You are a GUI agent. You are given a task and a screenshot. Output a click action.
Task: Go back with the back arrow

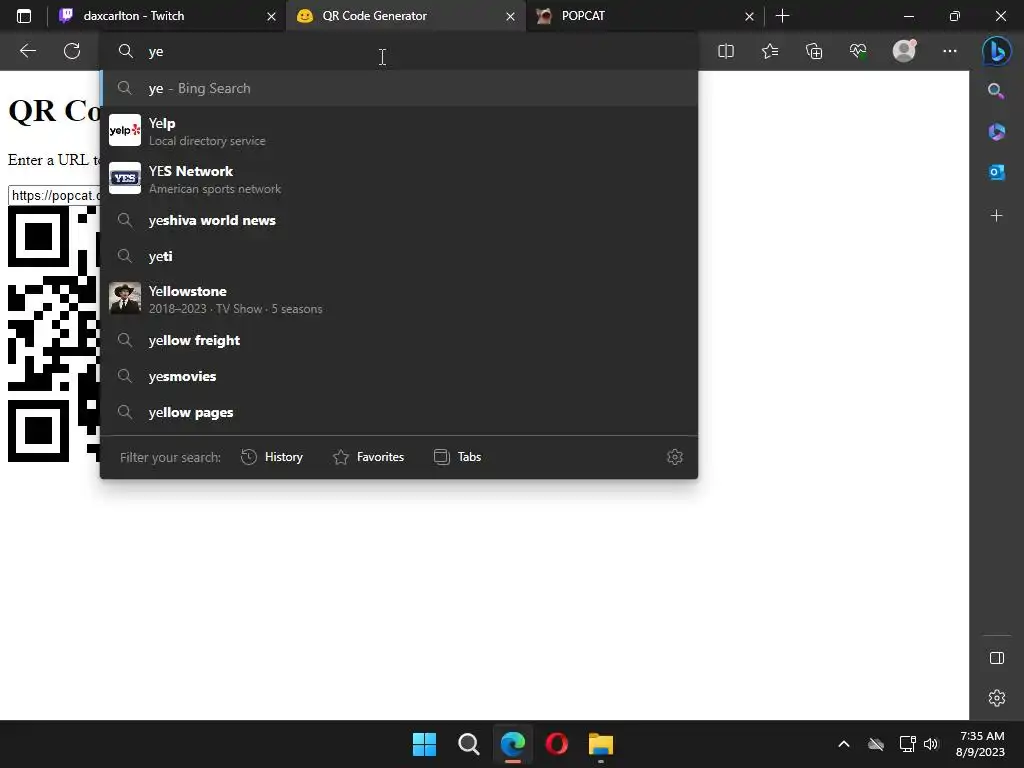(27, 51)
